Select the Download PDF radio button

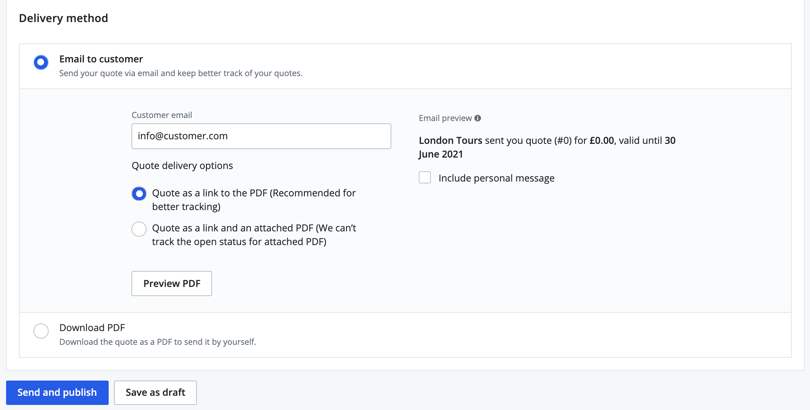41,331
